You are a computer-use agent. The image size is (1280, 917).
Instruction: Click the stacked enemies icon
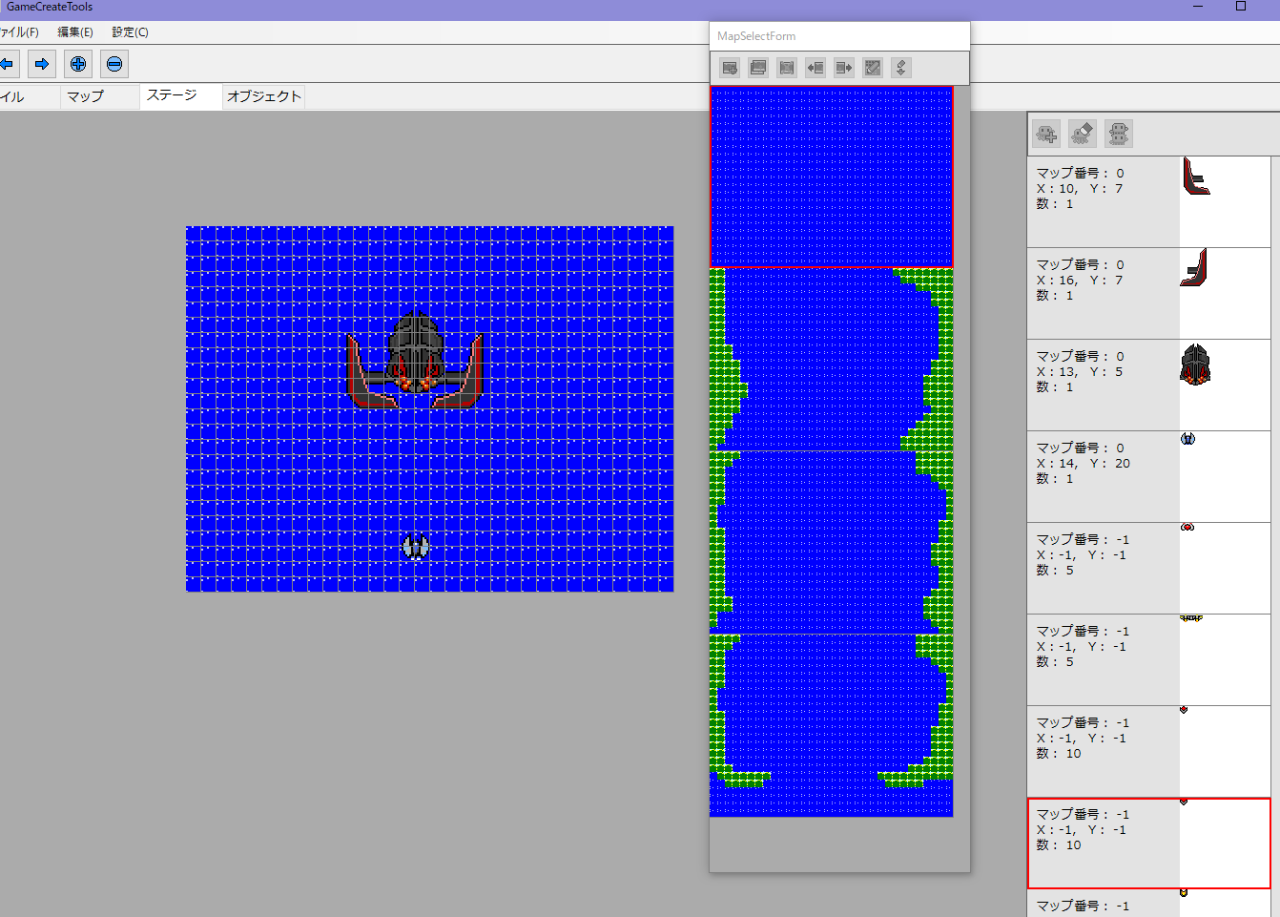(1118, 133)
